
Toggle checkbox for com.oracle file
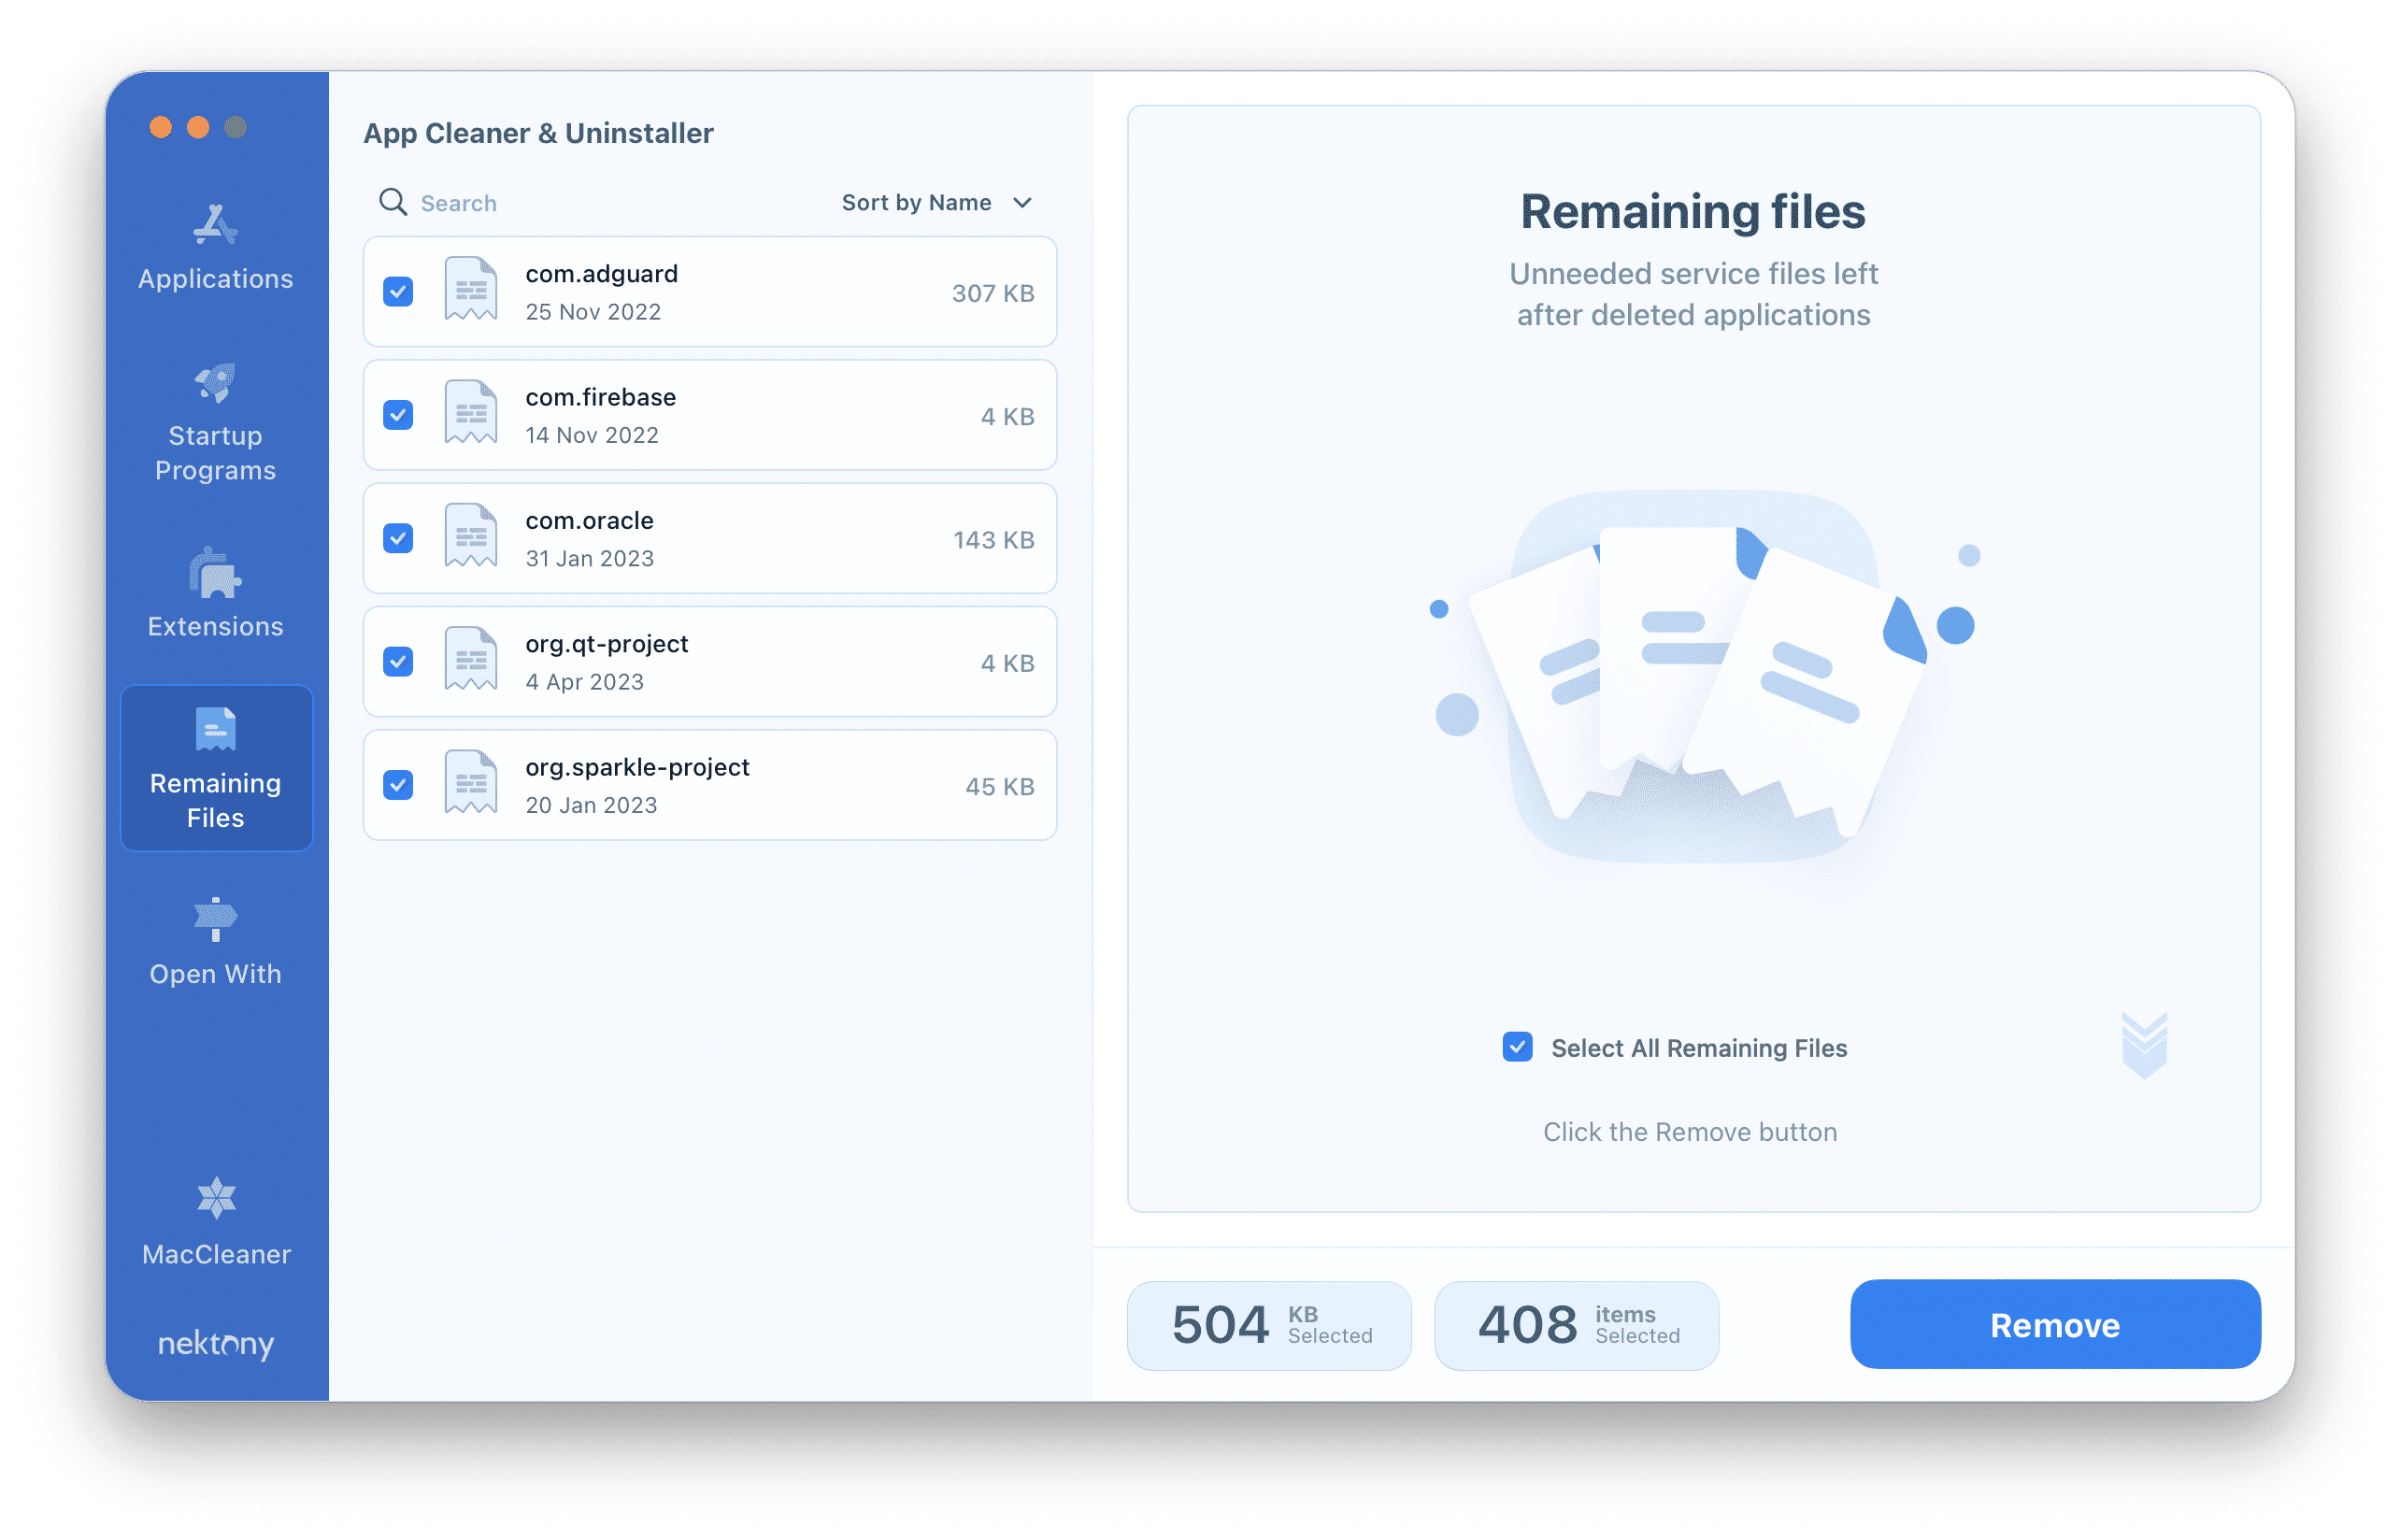(x=399, y=539)
